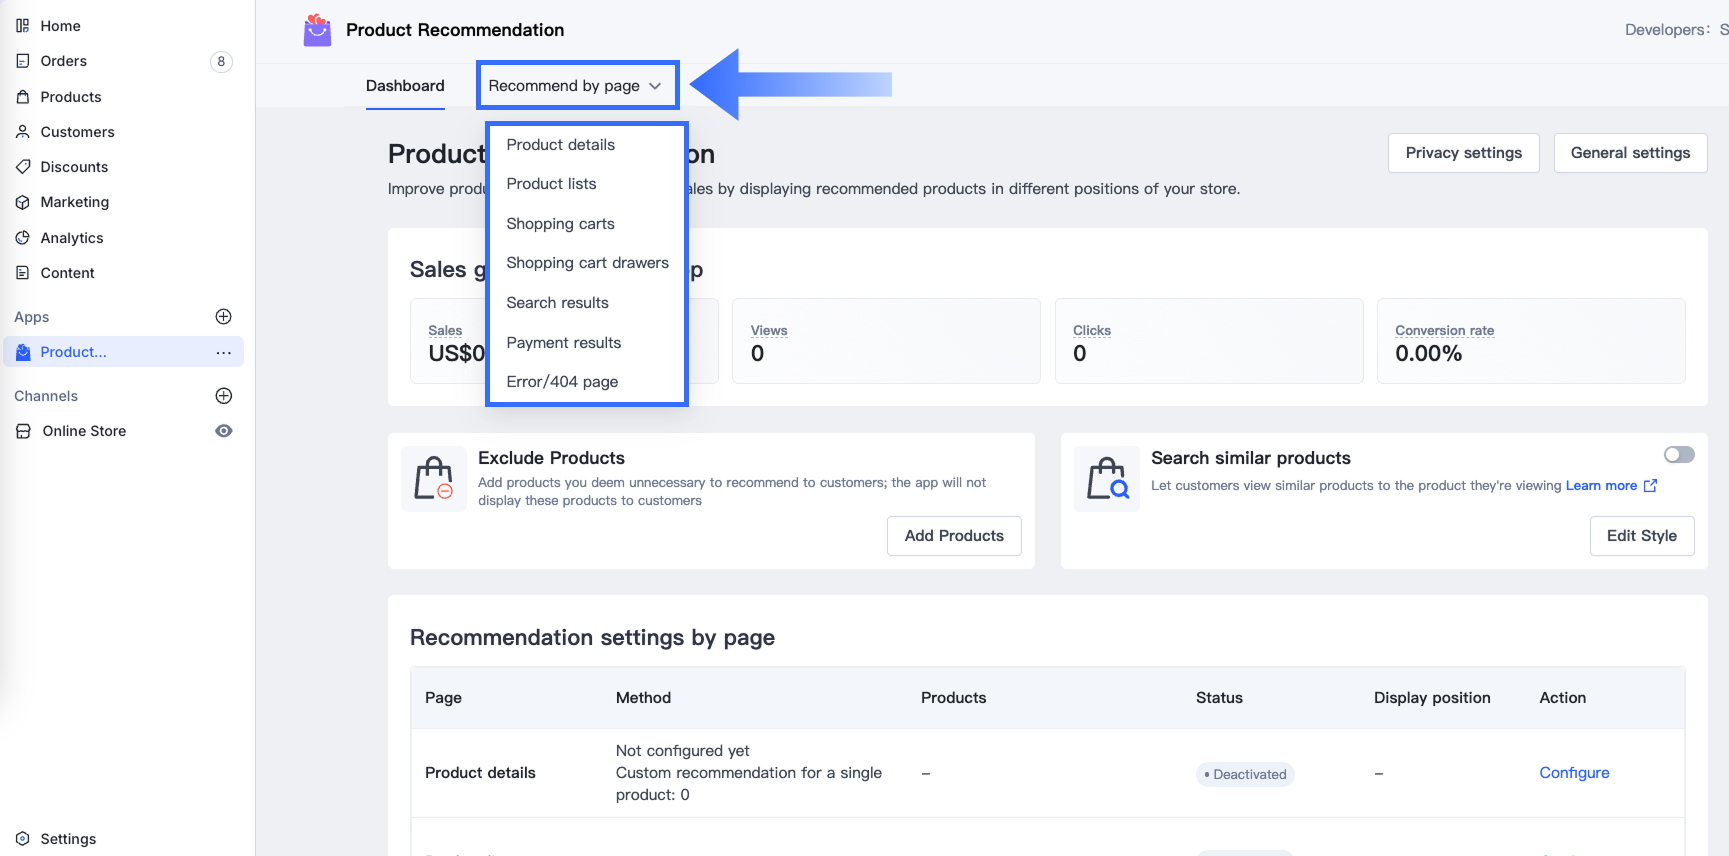Click the Add Products button
1729x856 pixels.
click(x=953, y=536)
